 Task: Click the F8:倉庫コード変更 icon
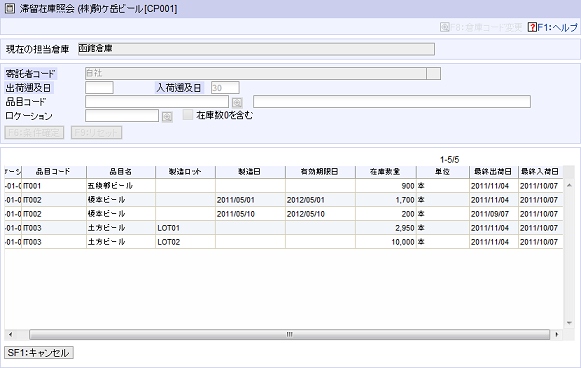tap(444, 27)
